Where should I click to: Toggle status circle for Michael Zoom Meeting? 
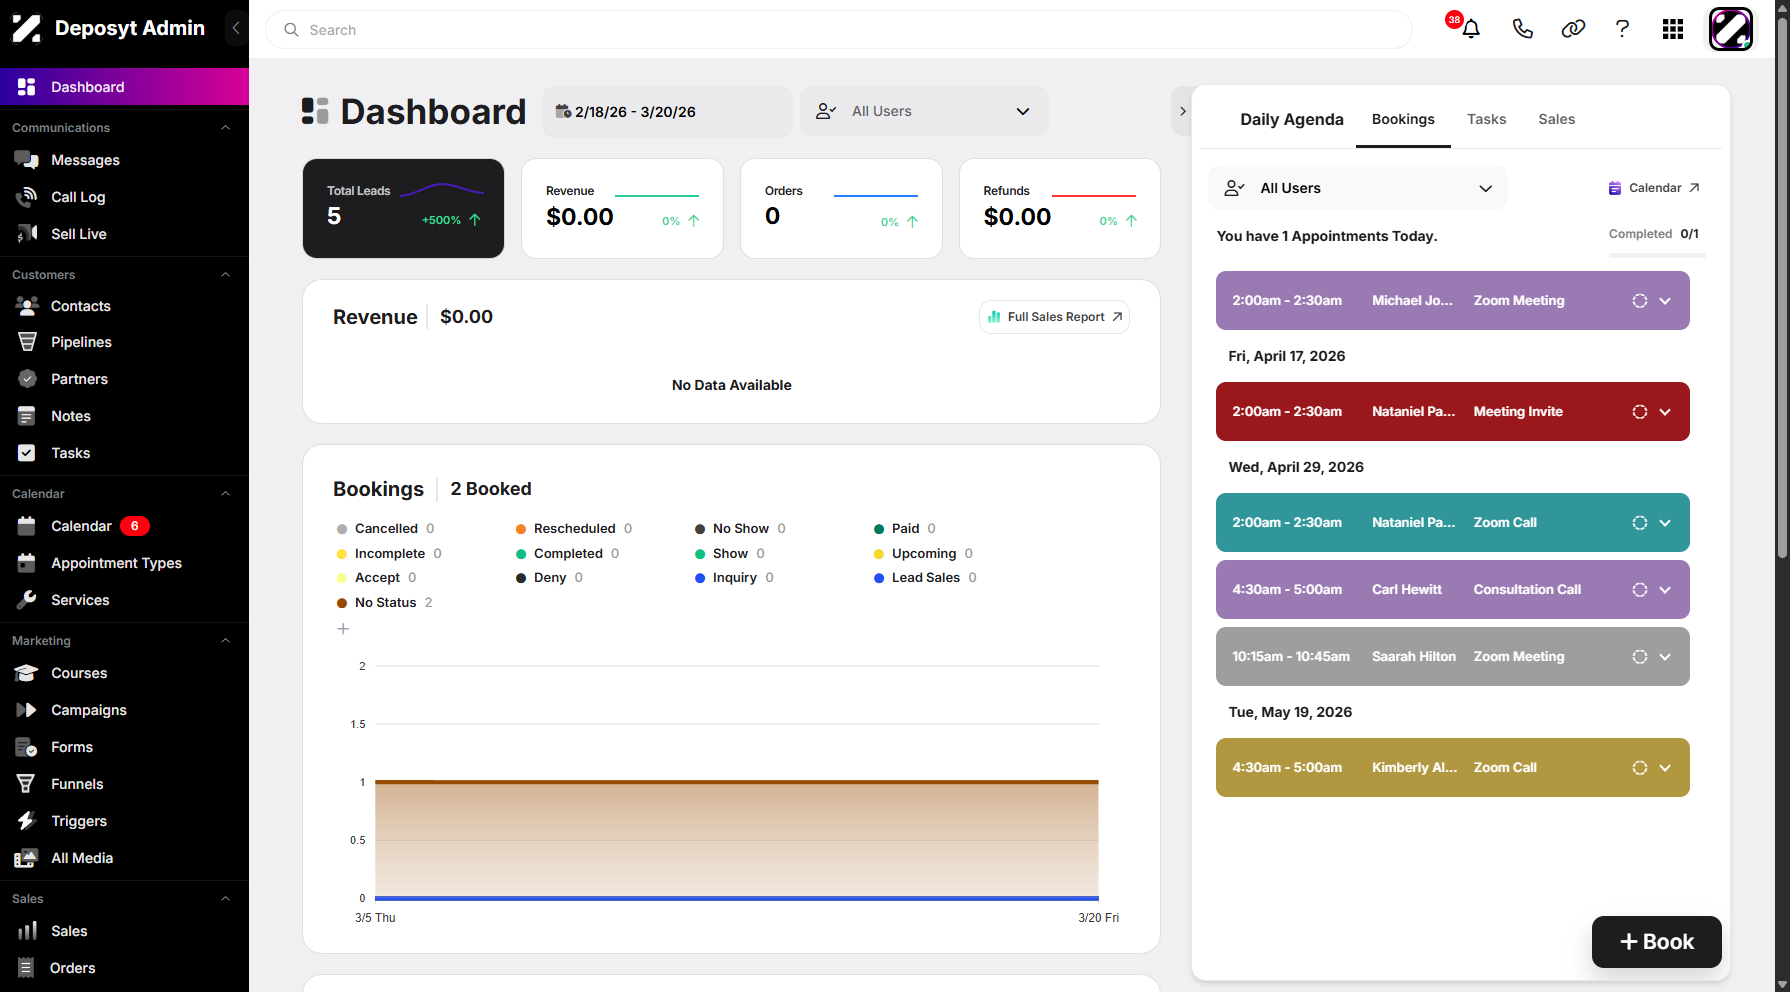tap(1640, 301)
